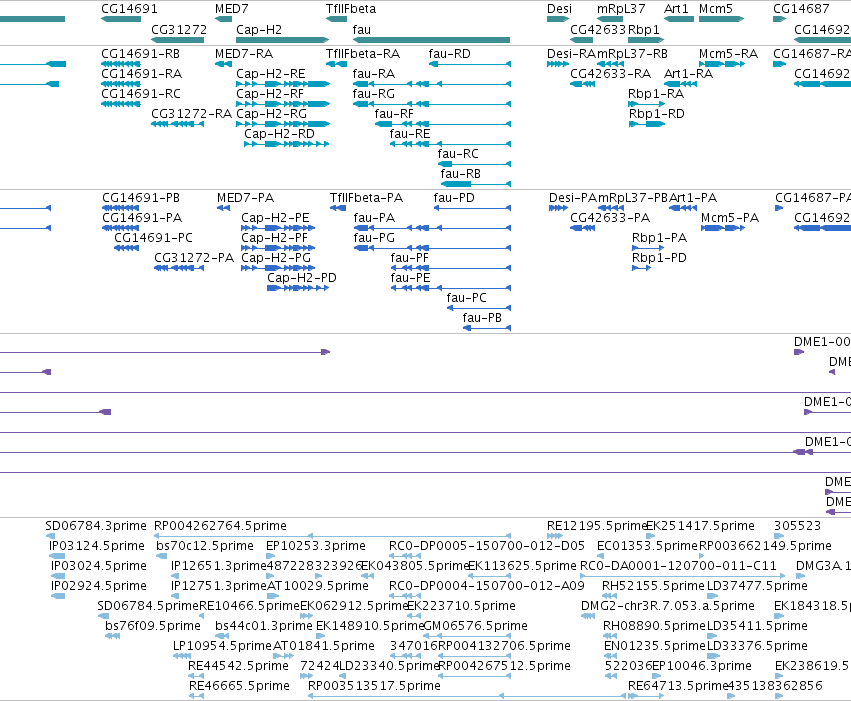Screen dimensions: 851x701
Task: Click the fau-RD transcript label
Action: tap(449, 54)
